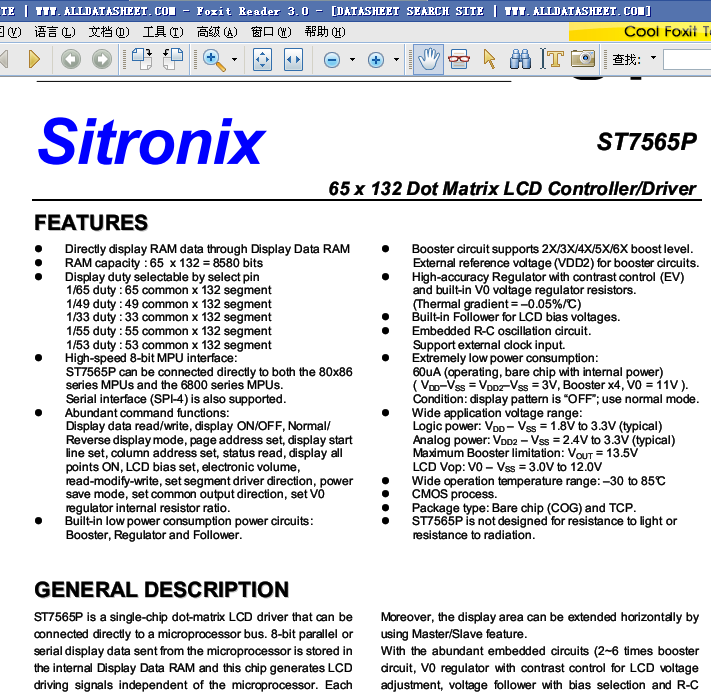Image resolution: width=711 pixels, height=694 pixels.
Task: Click 'Wide application voltage range:' line
Action: click(497, 413)
